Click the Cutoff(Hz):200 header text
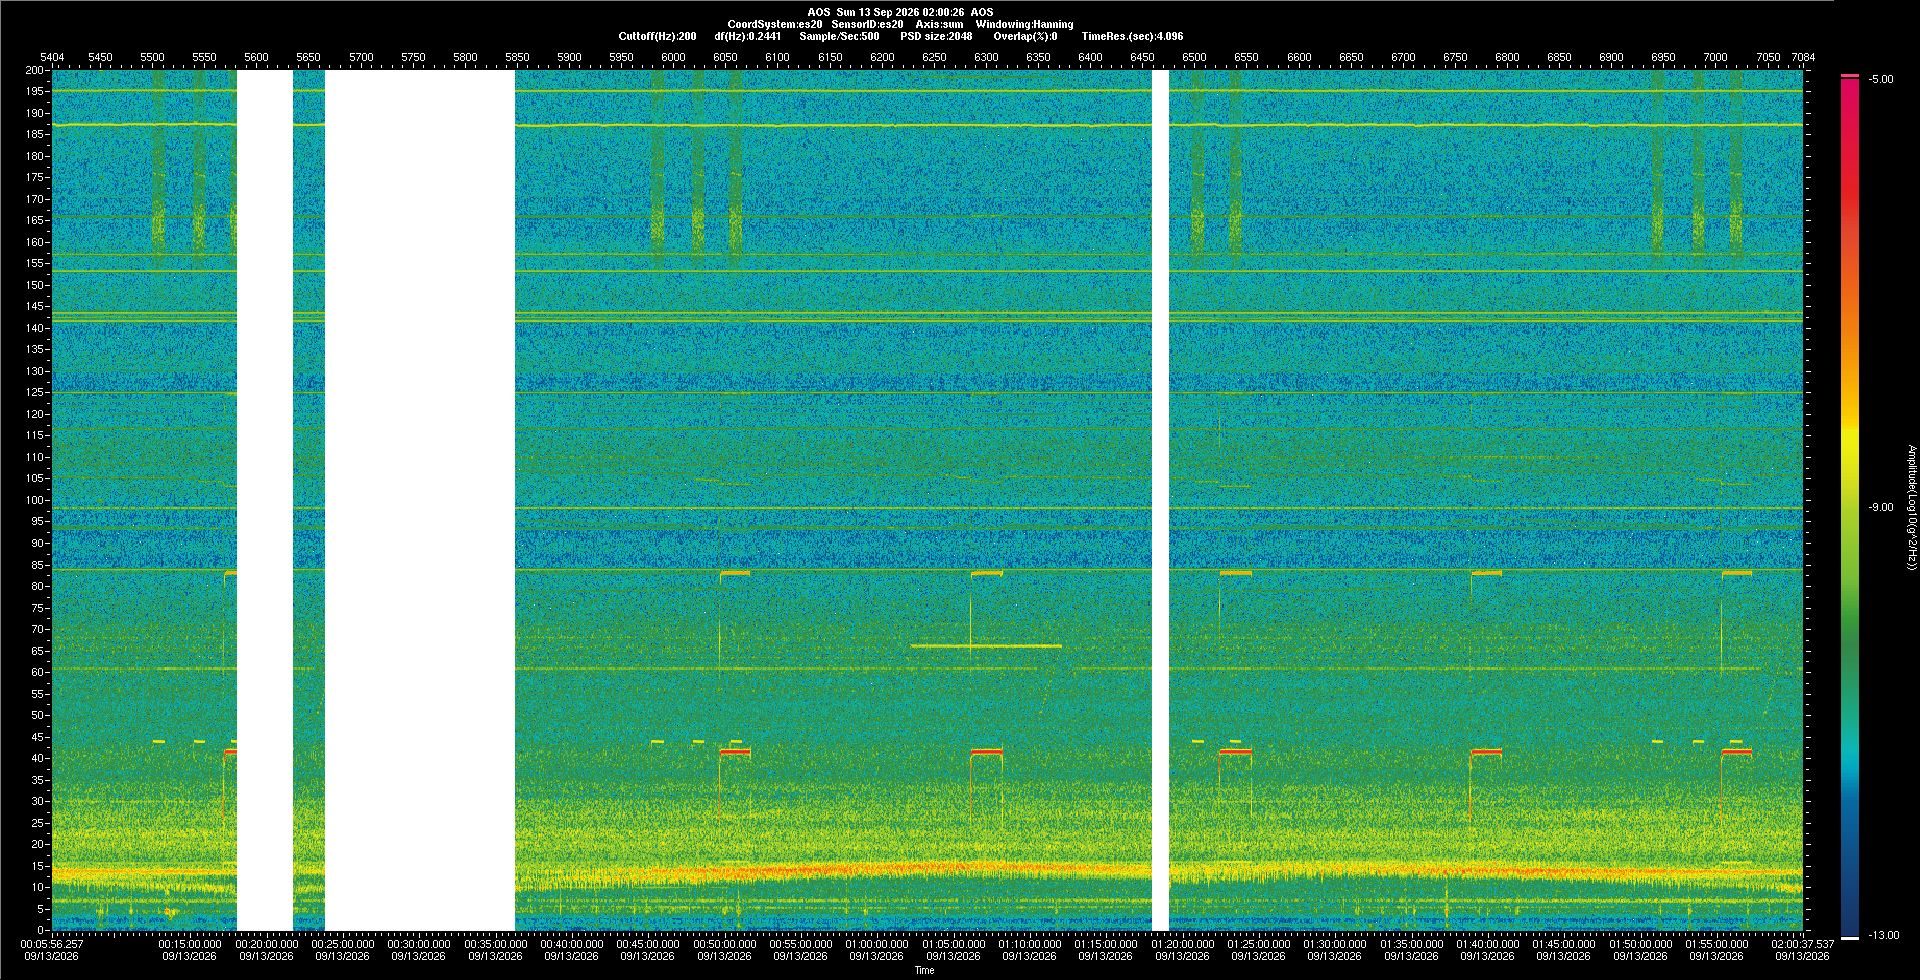The width and height of the screenshot is (1920, 980). pyautogui.click(x=657, y=36)
